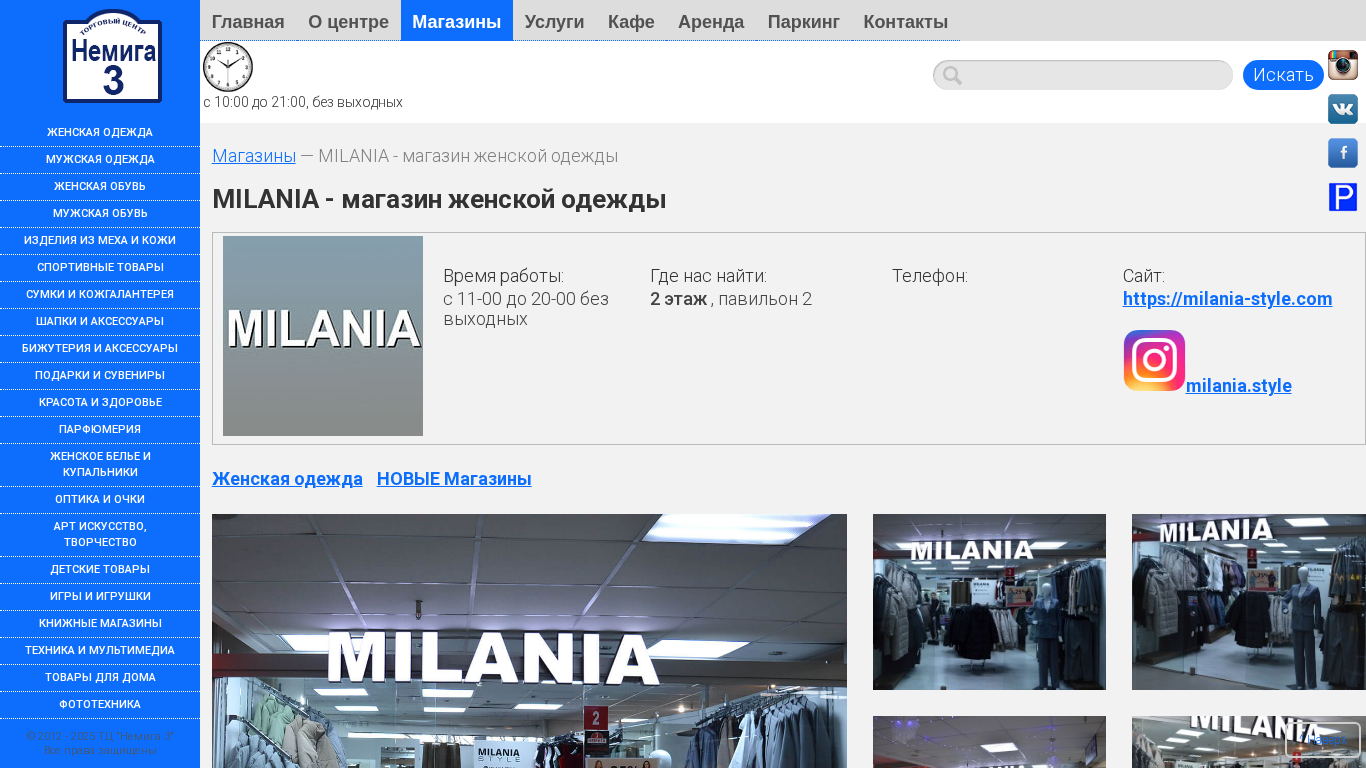This screenshot has width=1366, height=768.
Task: Open the first small MILANIA shop thumbnail
Action: pos(989,602)
